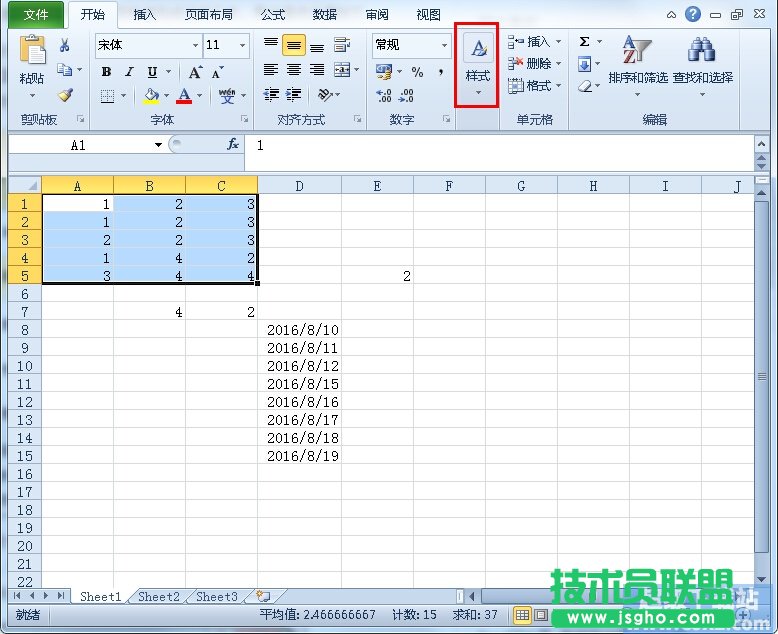This screenshot has height=634, width=778.
Task: Click insert new worksheet icon
Action: point(264,596)
